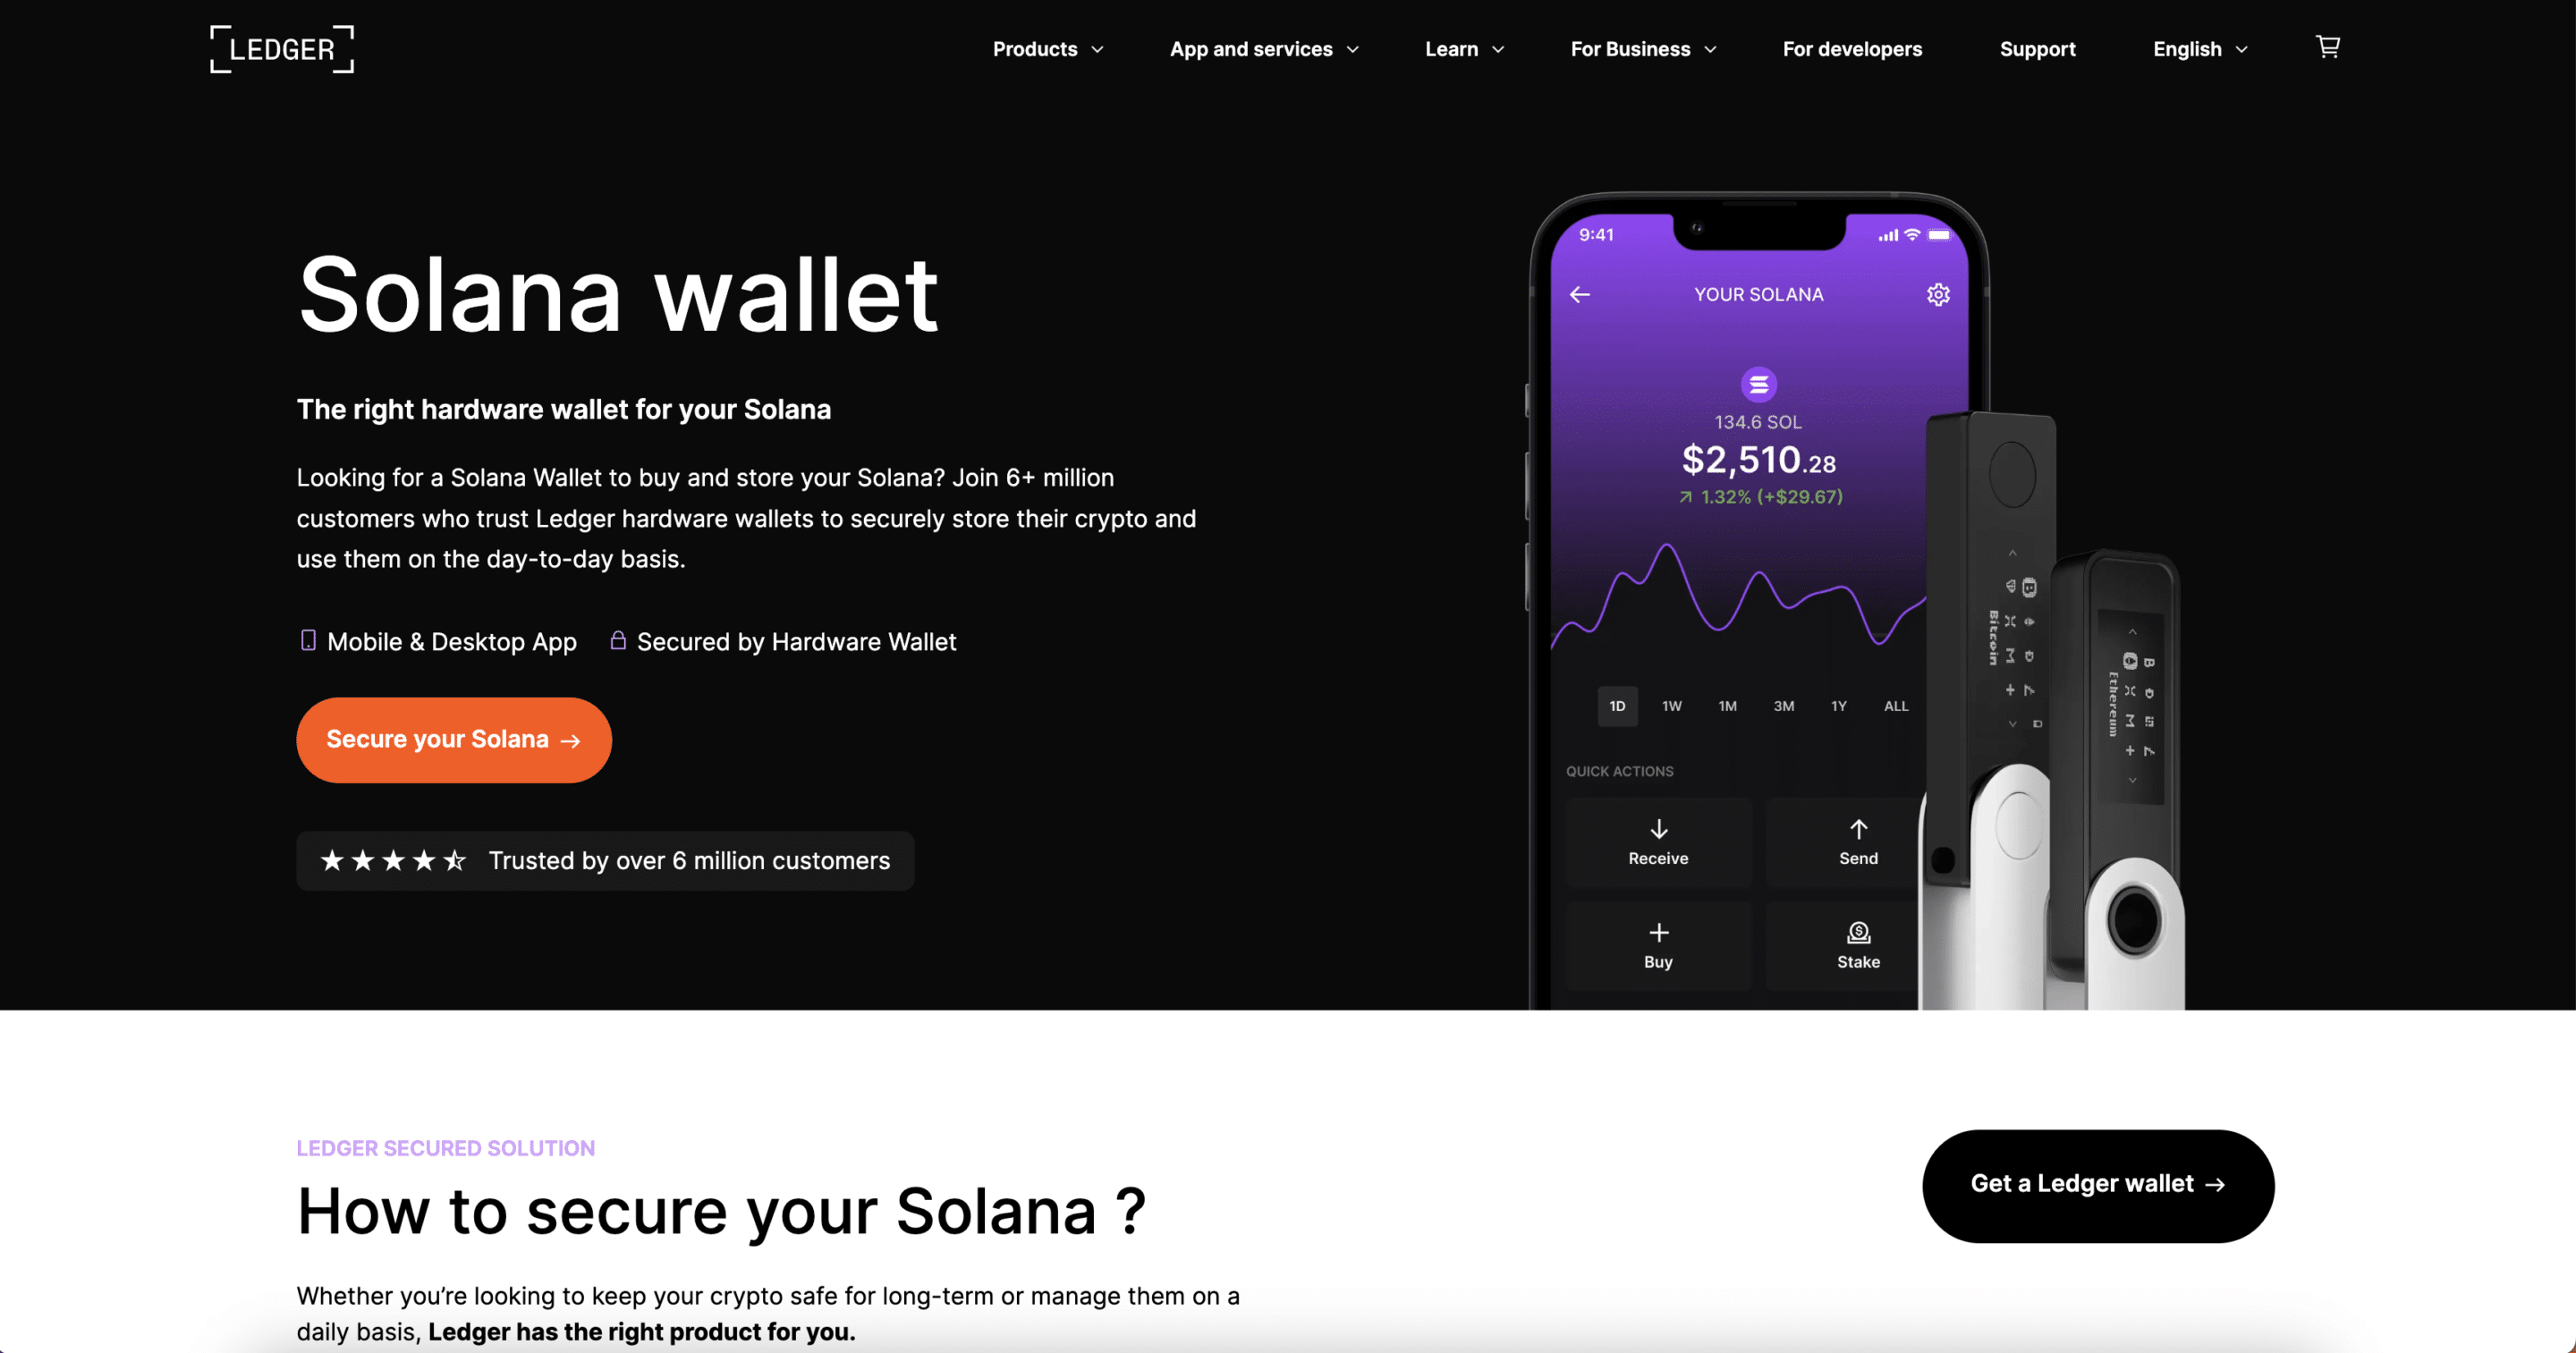Click Secure your Solana button
This screenshot has height=1353, width=2576.
(453, 740)
